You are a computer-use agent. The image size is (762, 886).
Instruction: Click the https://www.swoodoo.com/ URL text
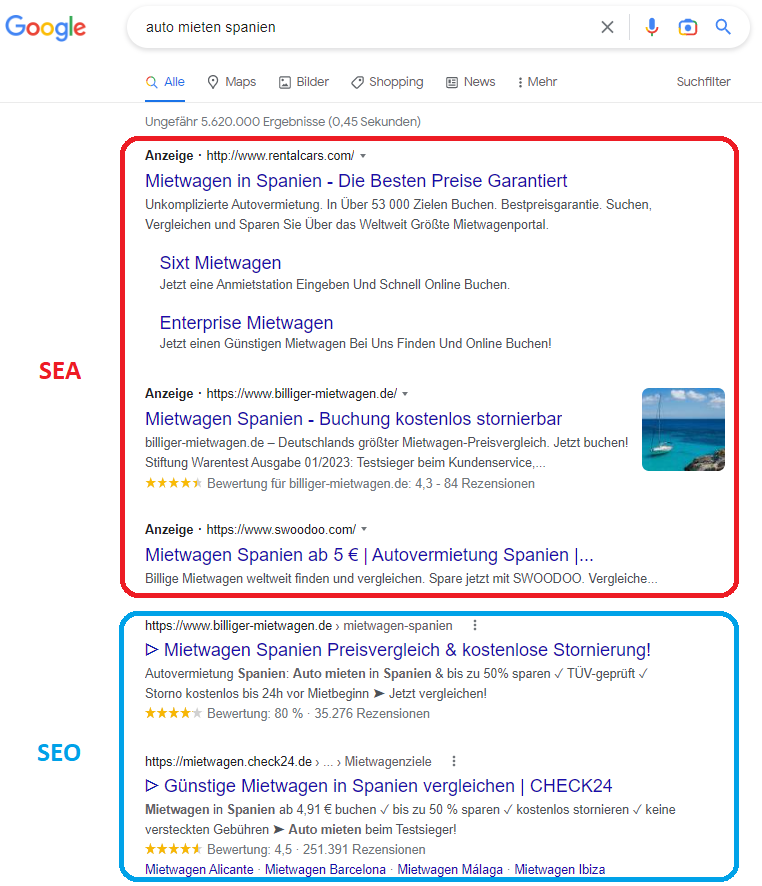click(x=281, y=529)
